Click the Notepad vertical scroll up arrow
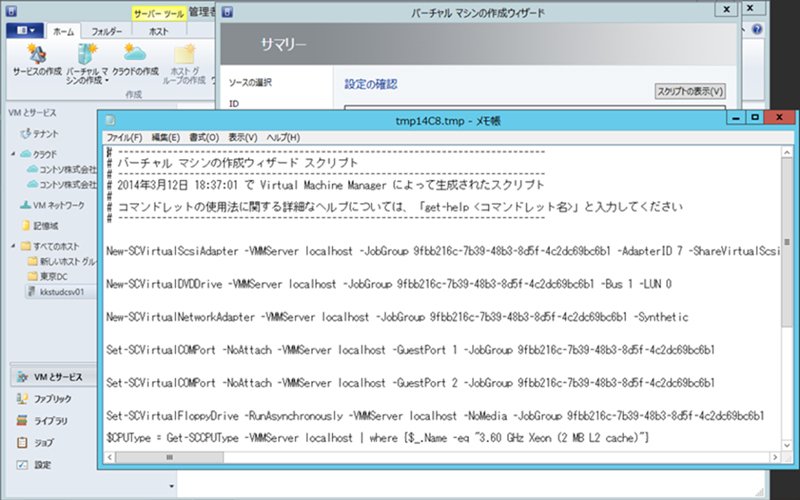The image size is (800, 500). coord(786,151)
